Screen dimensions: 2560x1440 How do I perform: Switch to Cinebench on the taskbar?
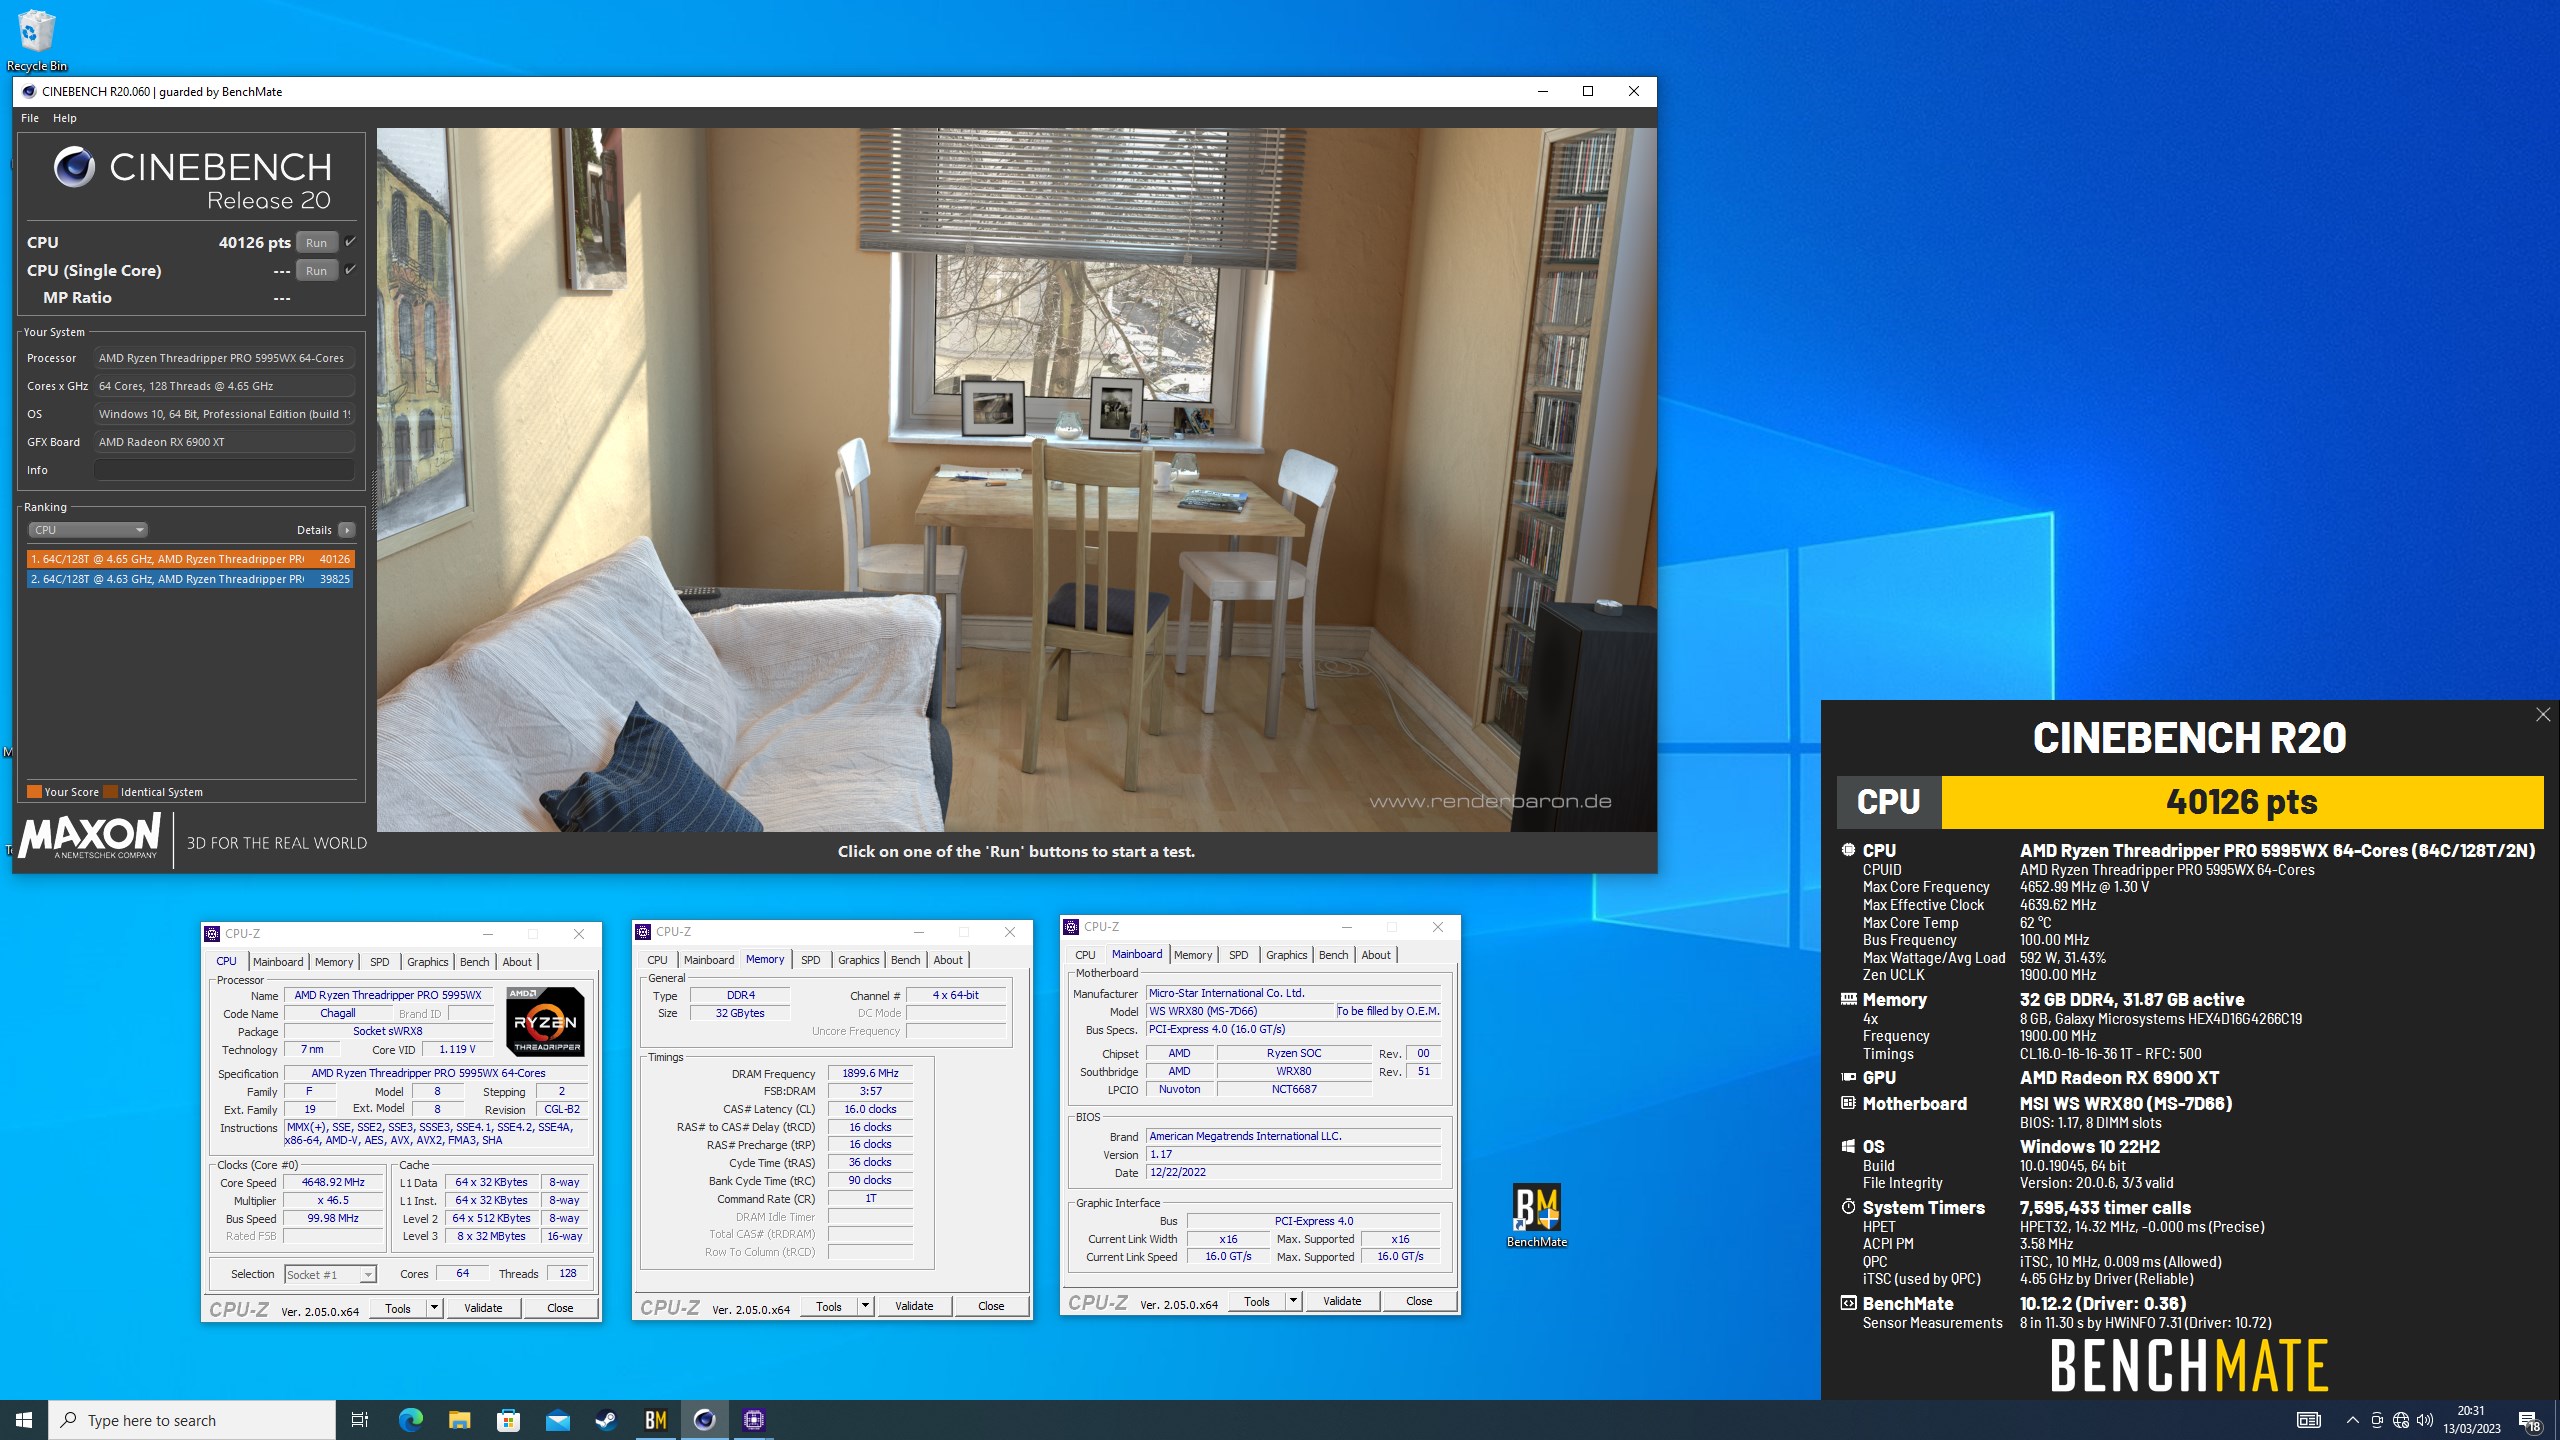pyautogui.click(x=704, y=1420)
